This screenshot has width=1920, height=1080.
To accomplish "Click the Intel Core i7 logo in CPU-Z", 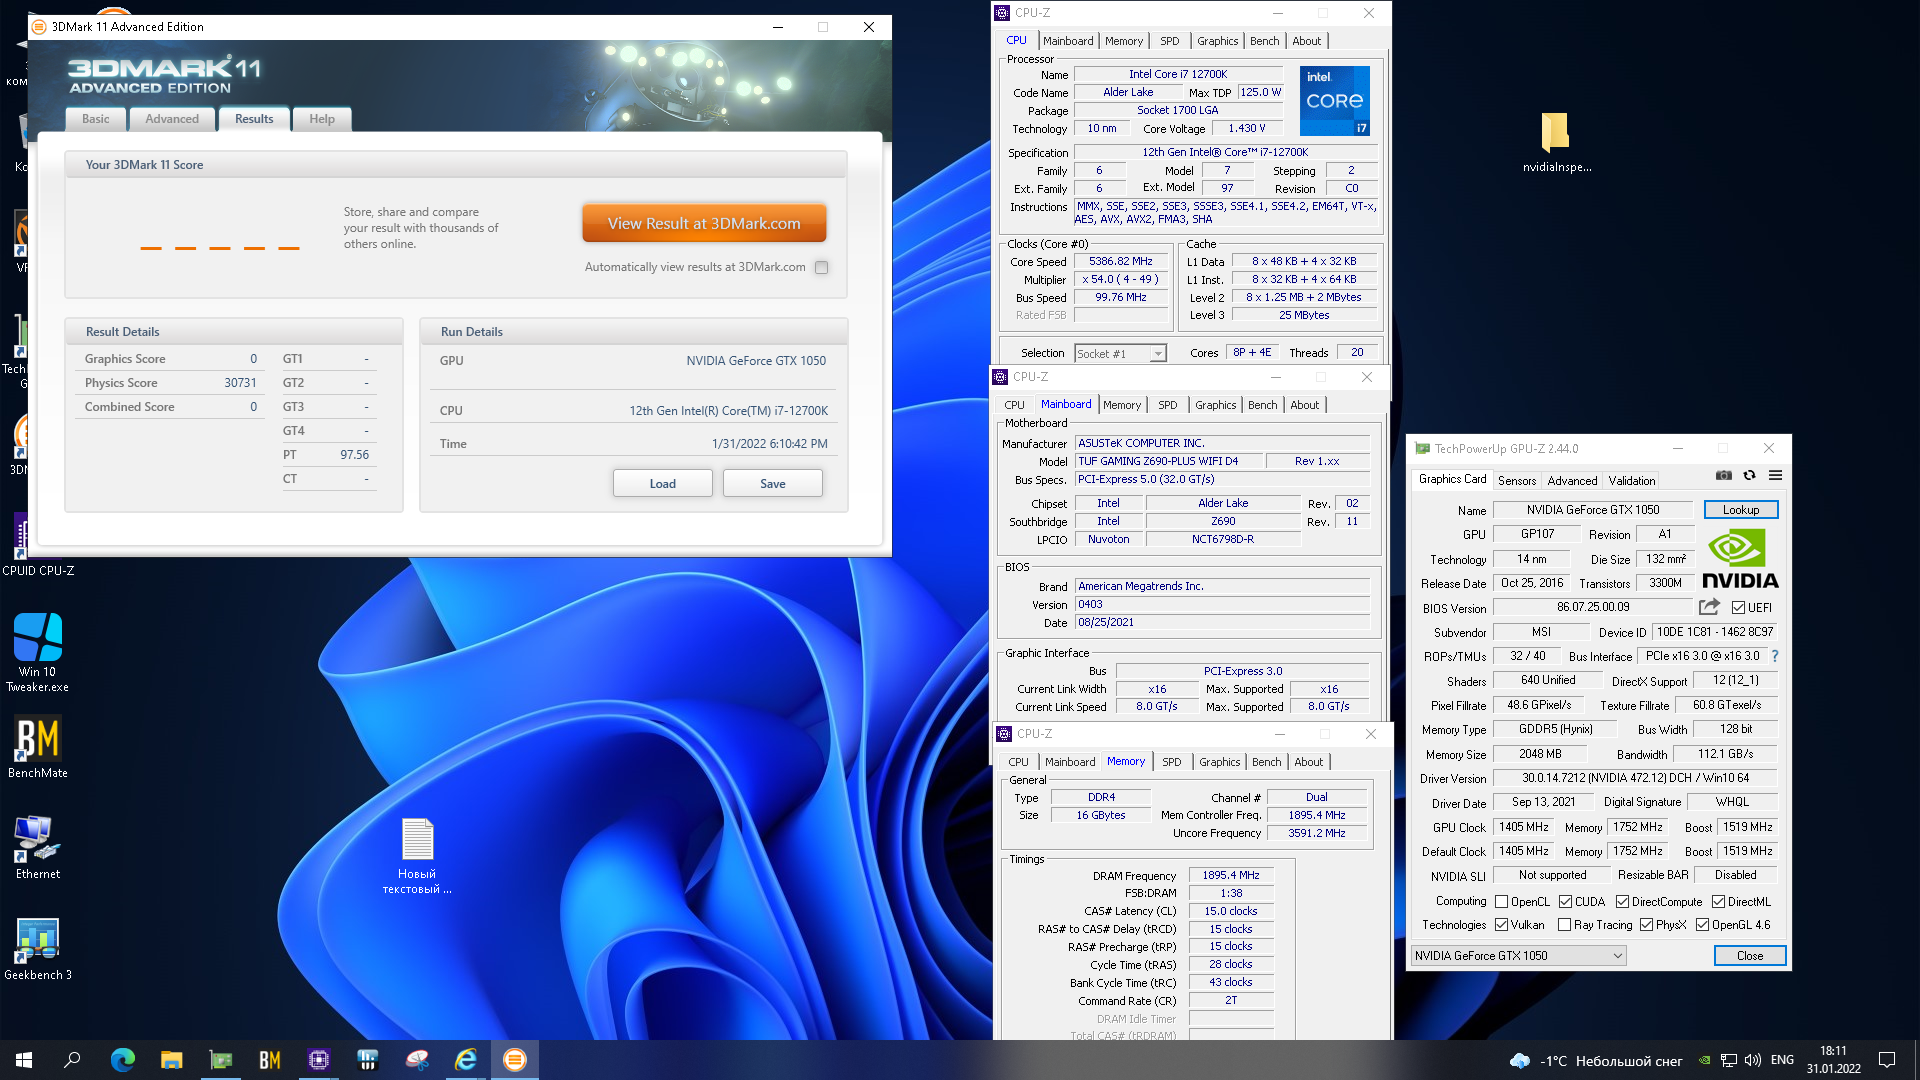I will pos(1334,101).
